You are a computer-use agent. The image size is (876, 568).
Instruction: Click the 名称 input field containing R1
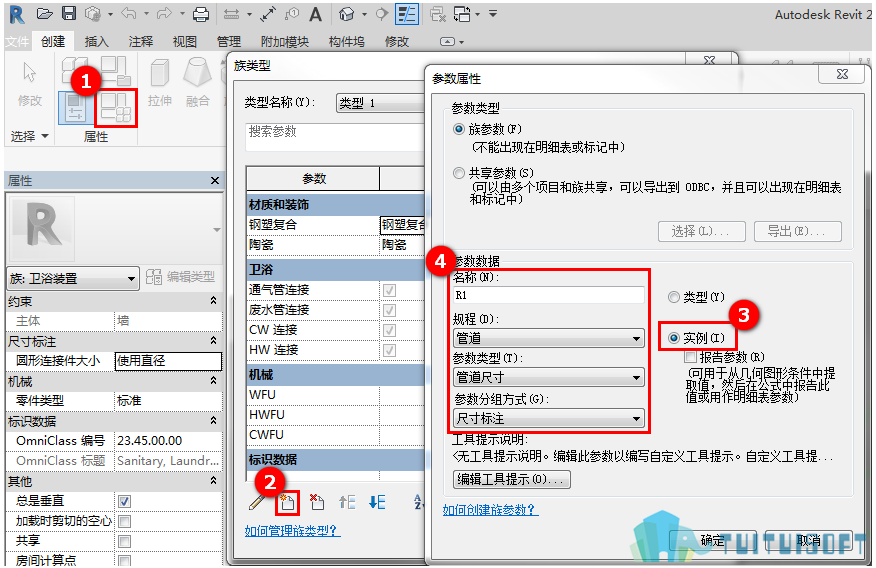[x=549, y=295]
